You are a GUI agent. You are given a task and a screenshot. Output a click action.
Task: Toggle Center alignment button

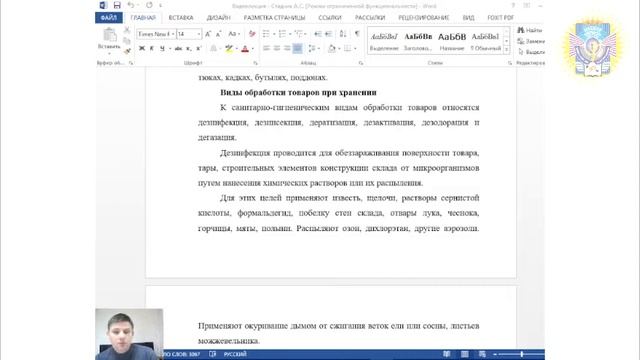click(277, 49)
